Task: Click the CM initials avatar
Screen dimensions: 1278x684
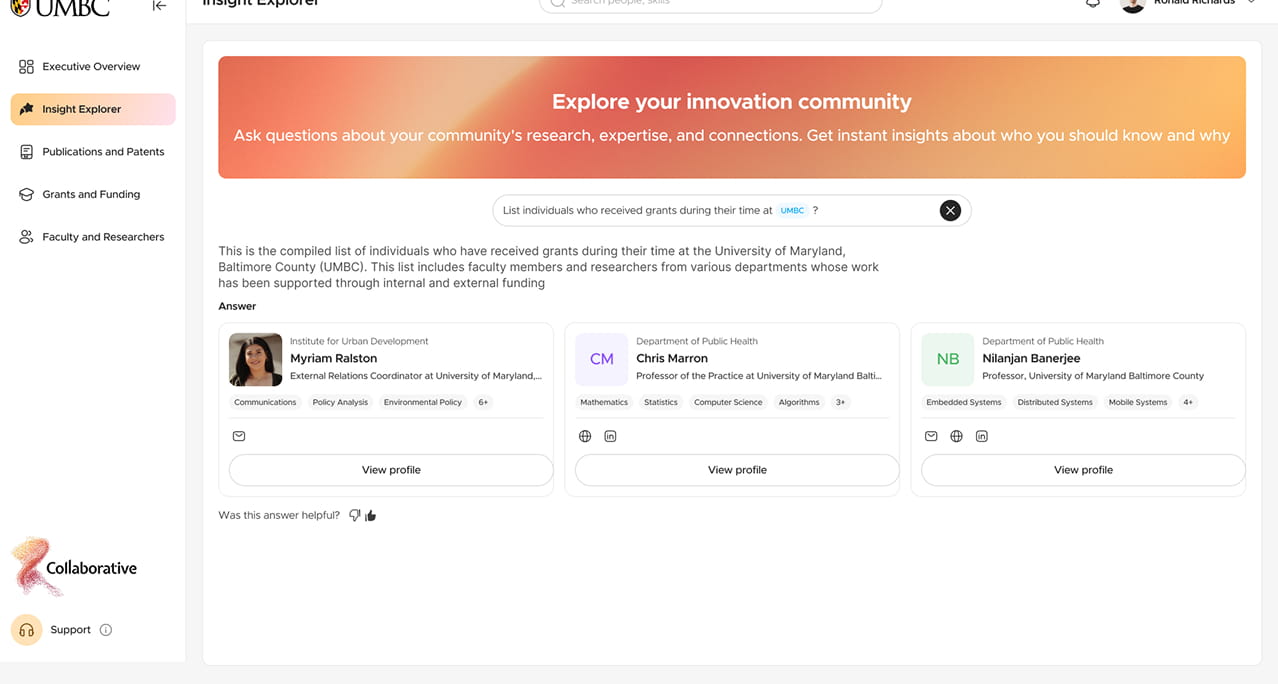Action: coord(601,360)
